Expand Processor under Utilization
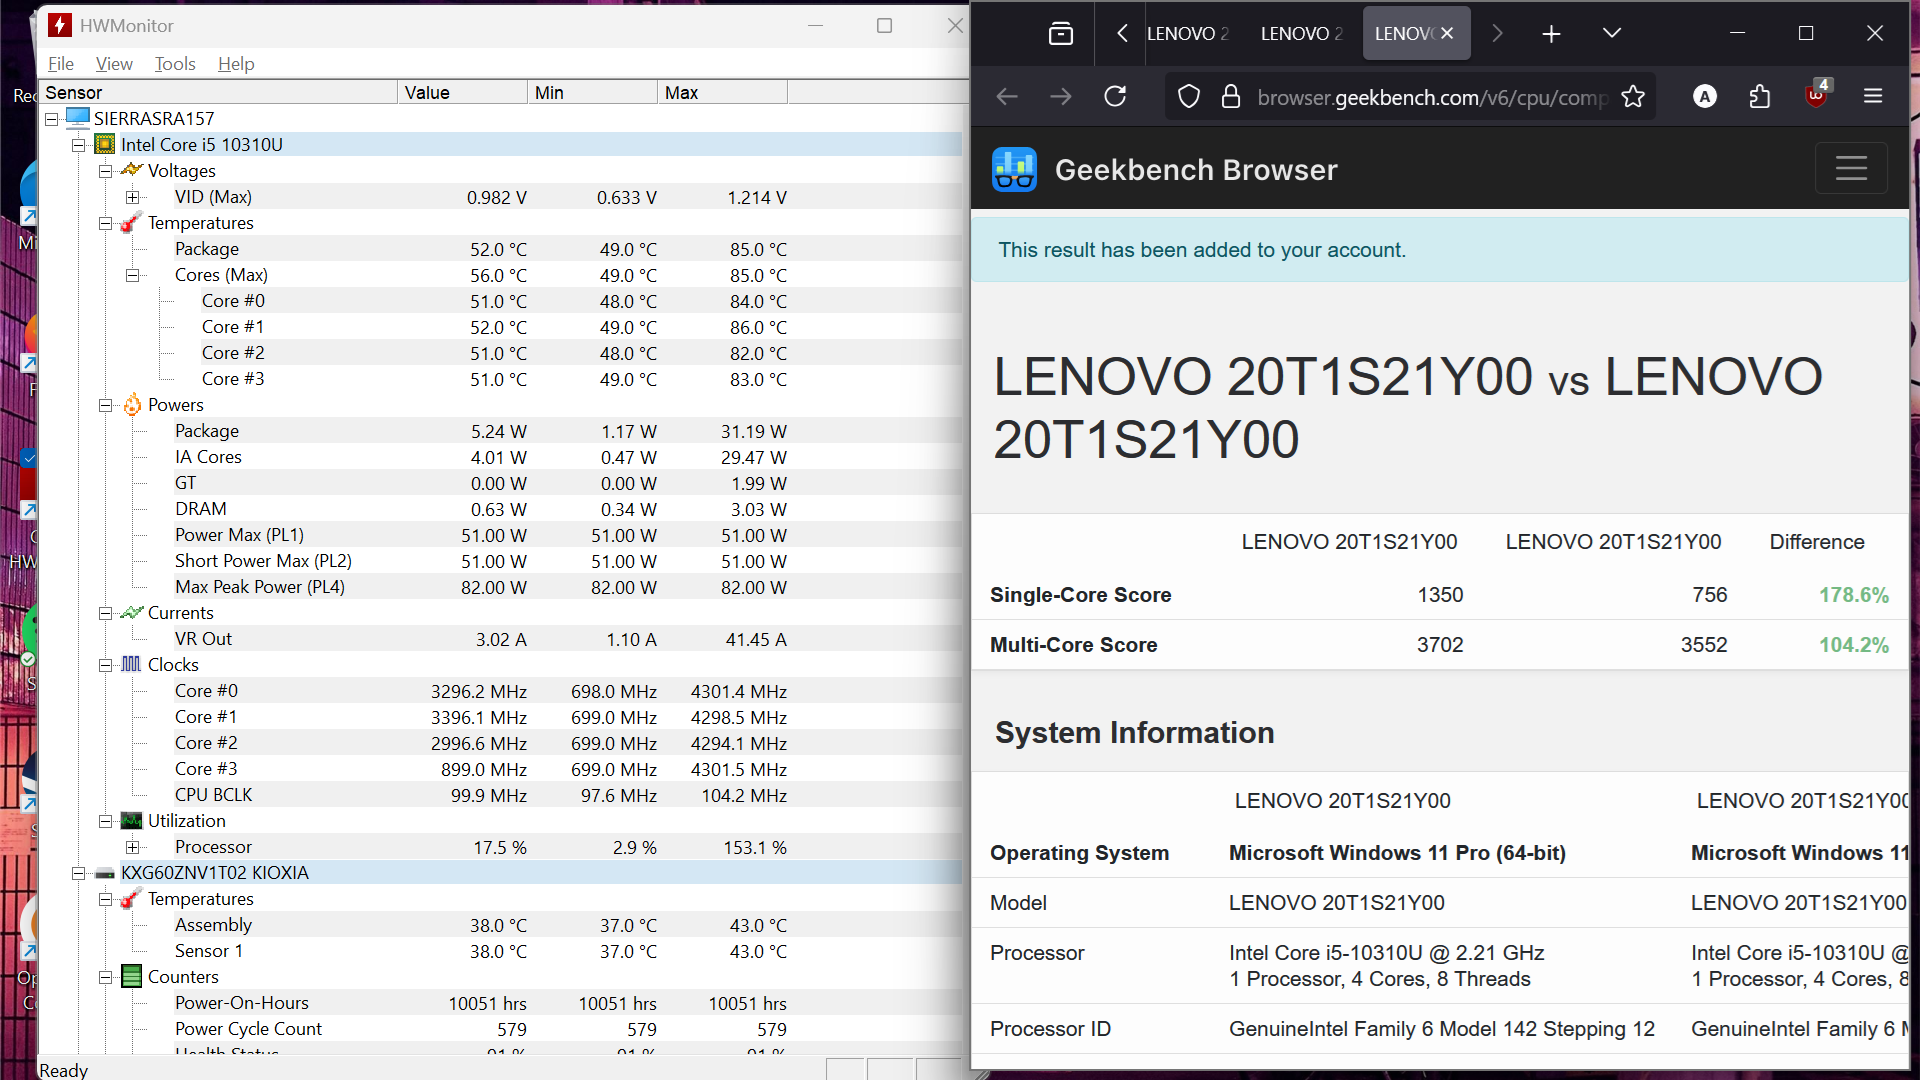 point(134,846)
